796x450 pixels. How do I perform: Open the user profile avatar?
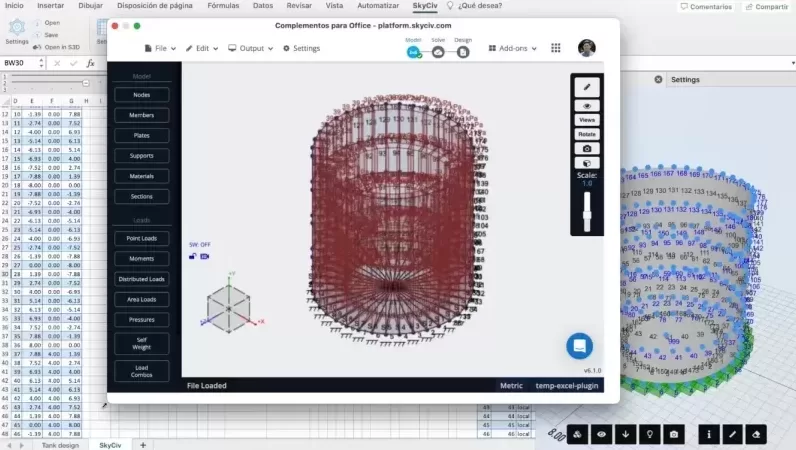pyautogui.click(x=587, y=48)
